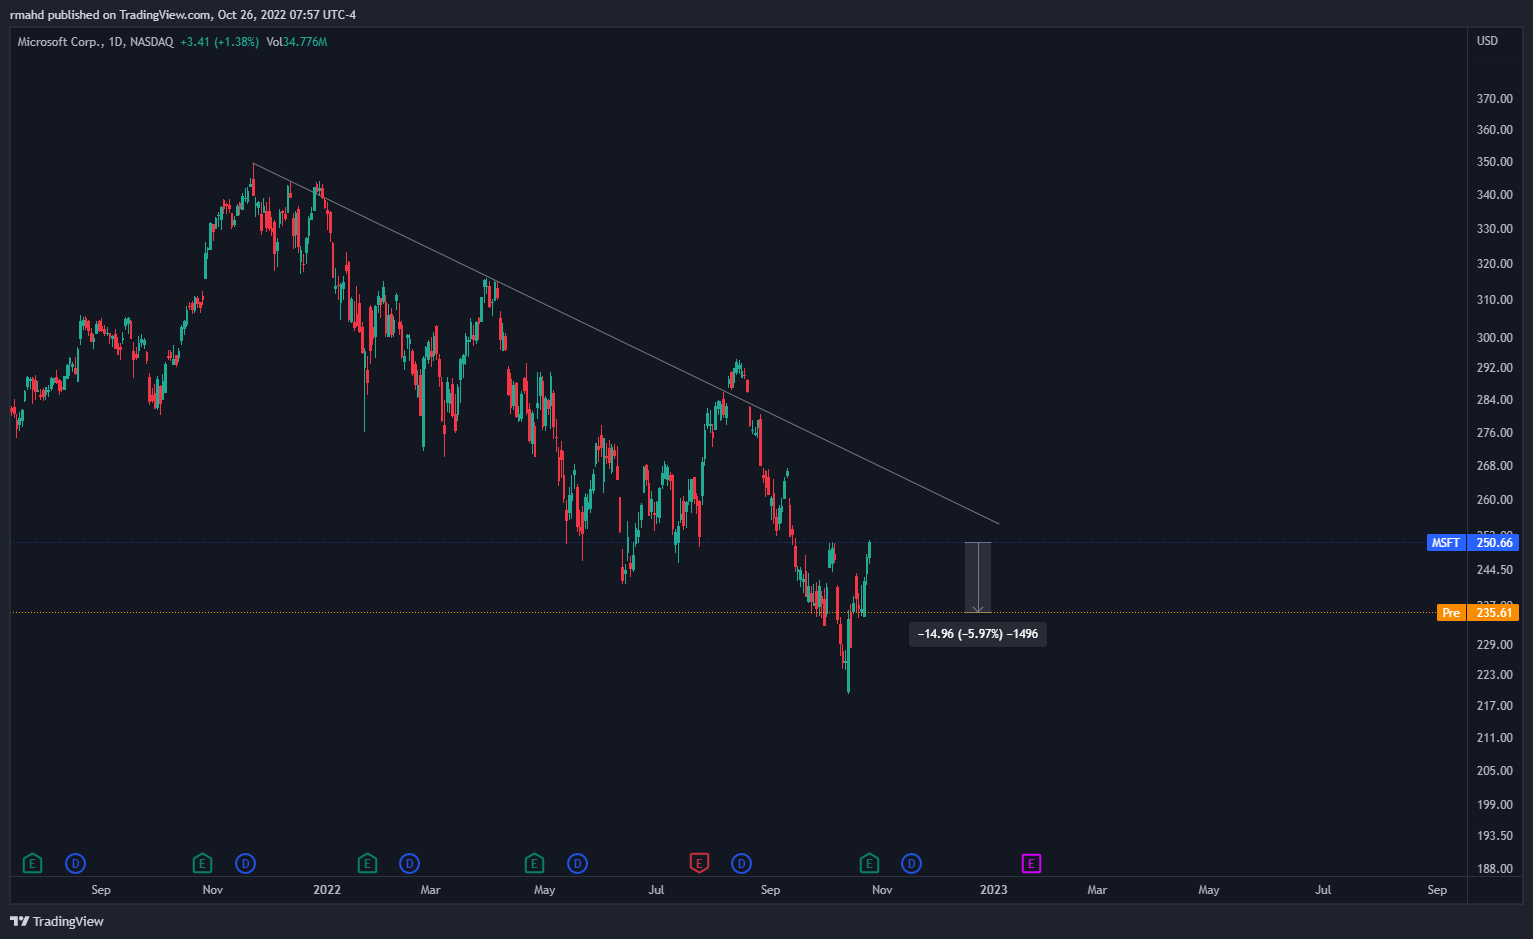Select the price range measurement box
Viewport: 1533px width, 939px height.
point(978,578)
